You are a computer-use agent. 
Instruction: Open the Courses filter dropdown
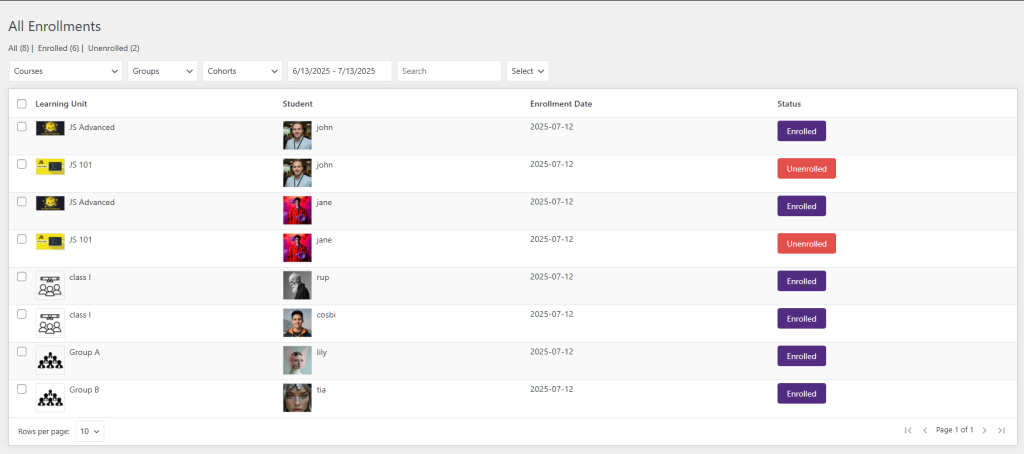[66, 71]
